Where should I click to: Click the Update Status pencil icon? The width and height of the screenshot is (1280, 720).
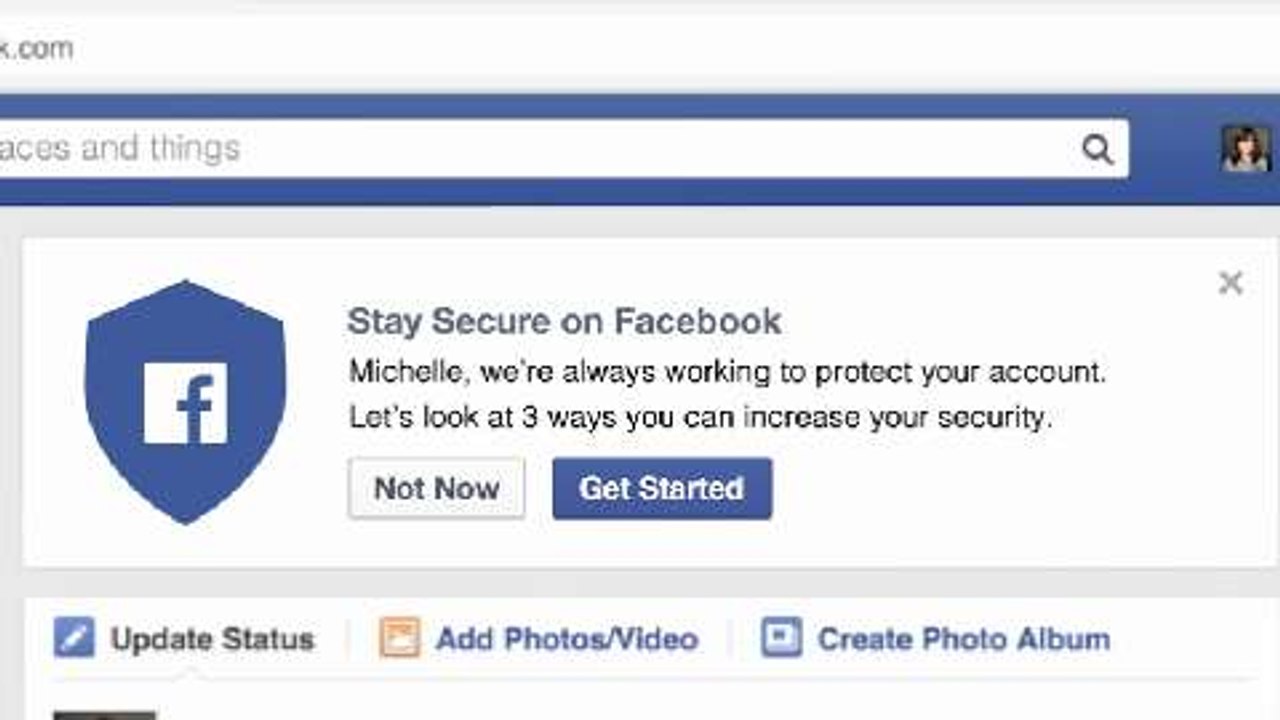[x=74, y=638]
